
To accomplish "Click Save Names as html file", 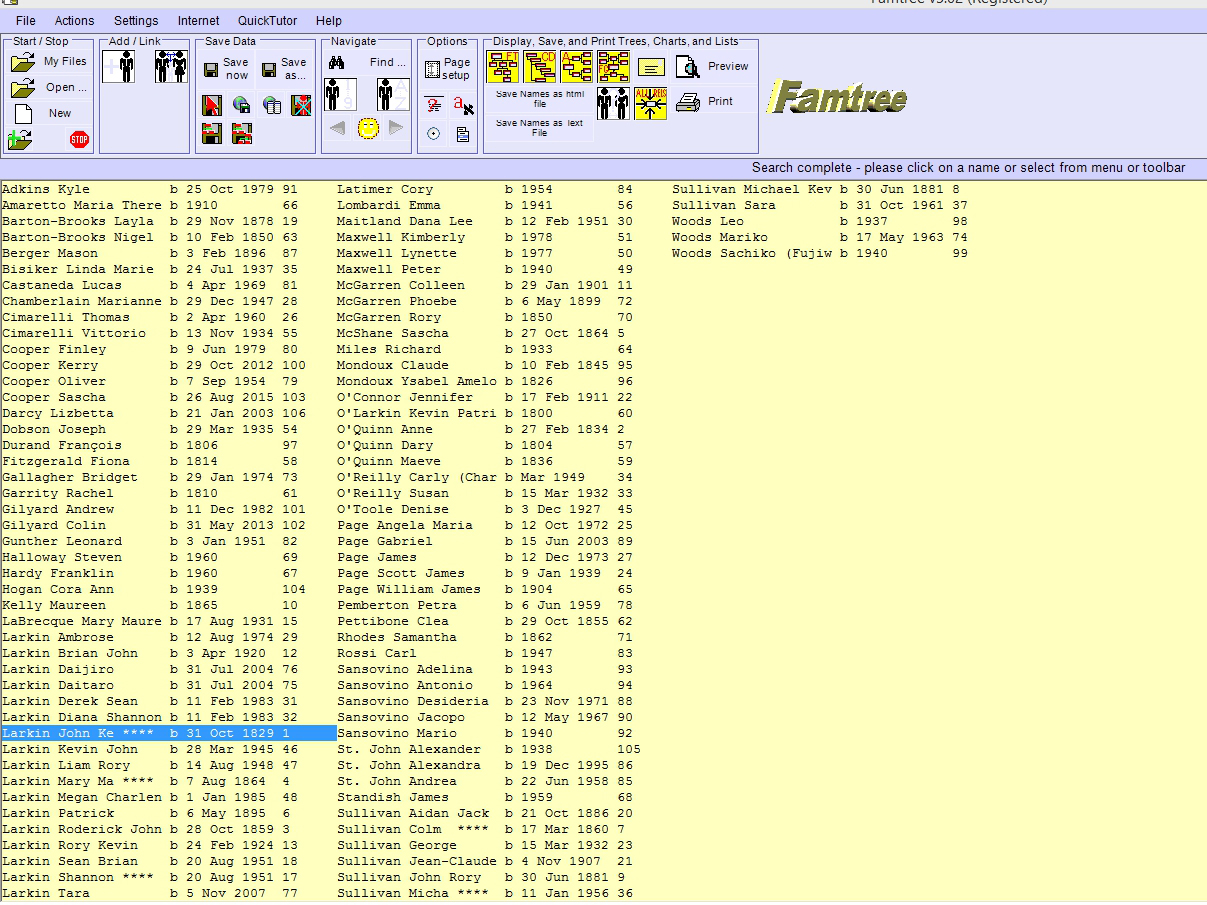I will (x=540, y=98).
